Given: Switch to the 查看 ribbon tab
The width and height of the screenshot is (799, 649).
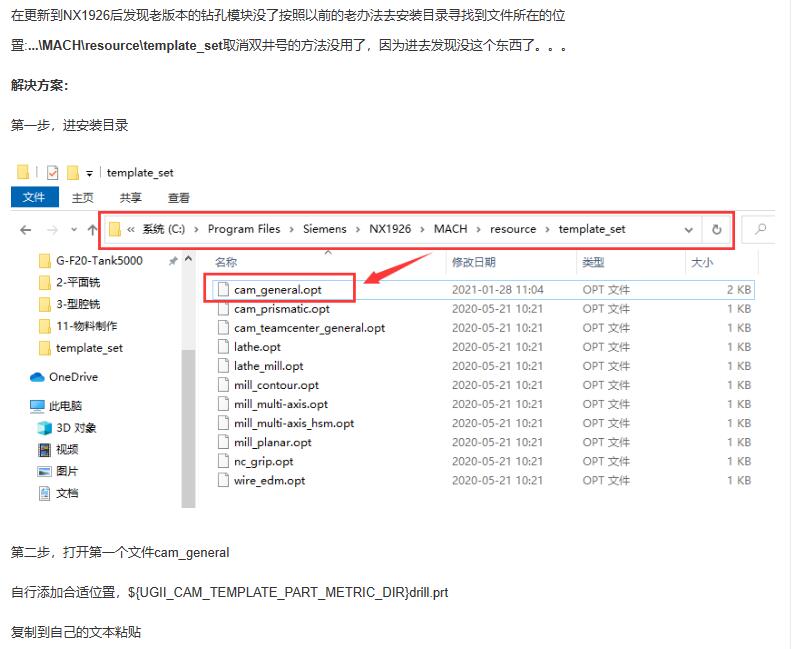Looking at the screenshot, I should click(179, 198).
